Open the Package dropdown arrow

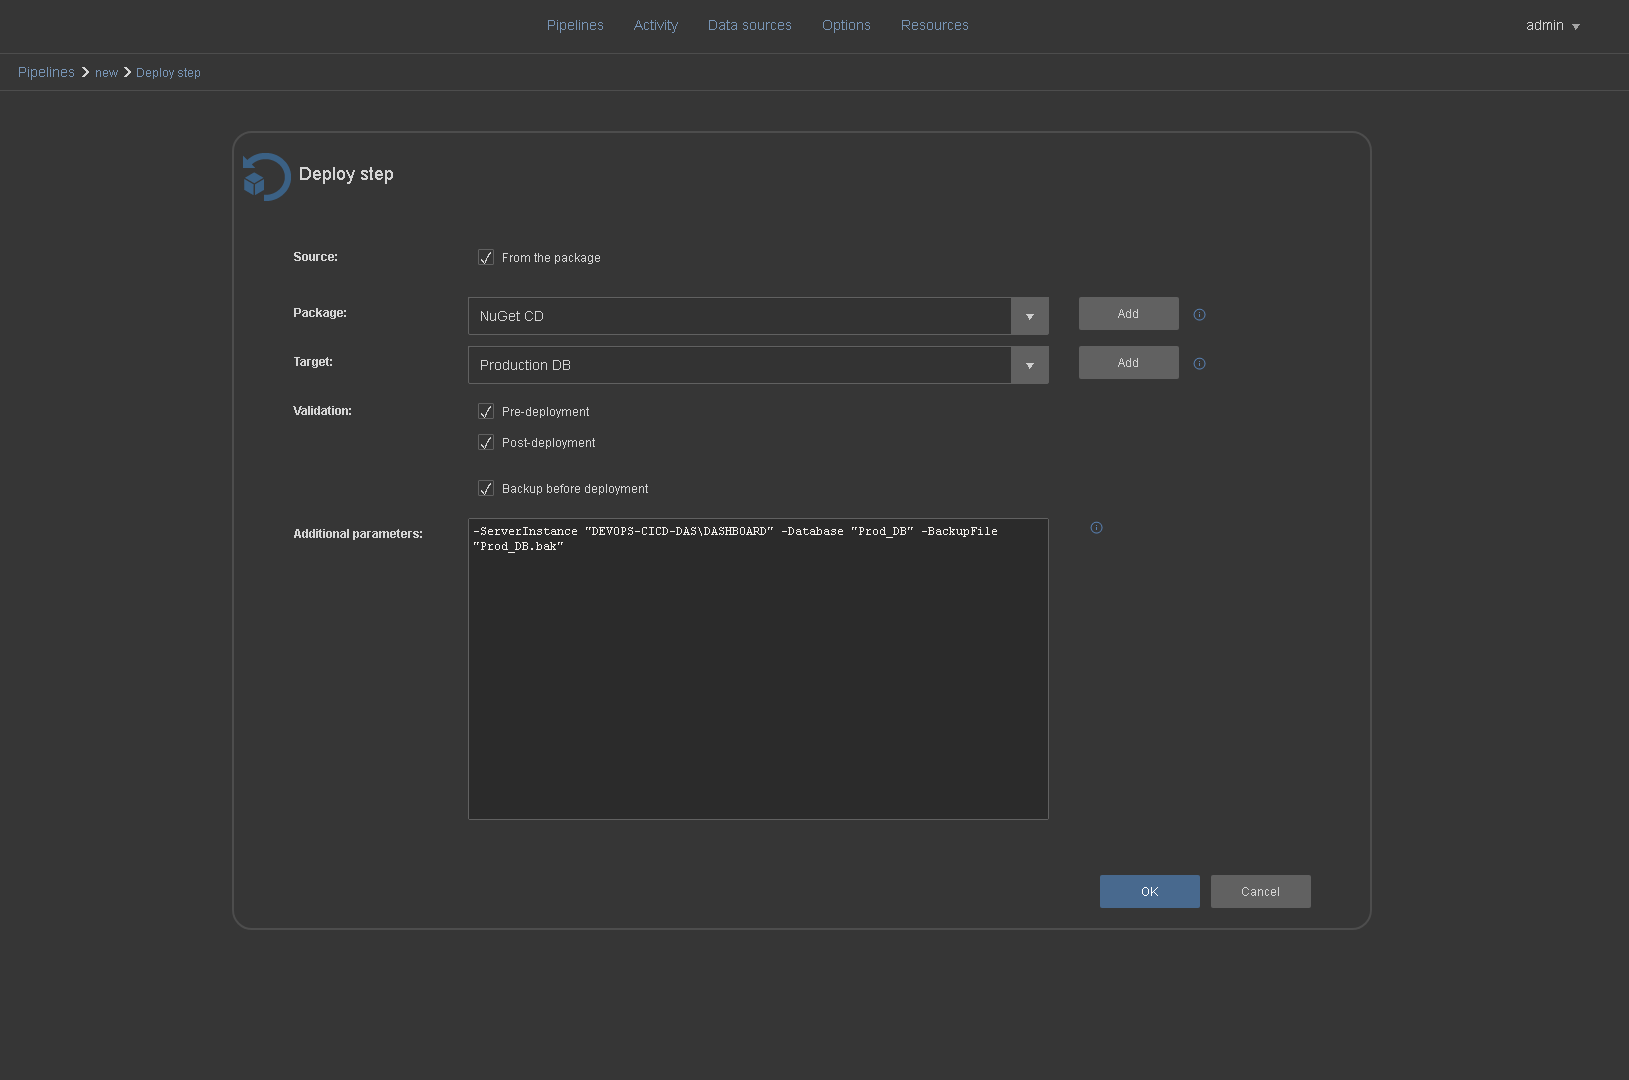click(1029, 316)
